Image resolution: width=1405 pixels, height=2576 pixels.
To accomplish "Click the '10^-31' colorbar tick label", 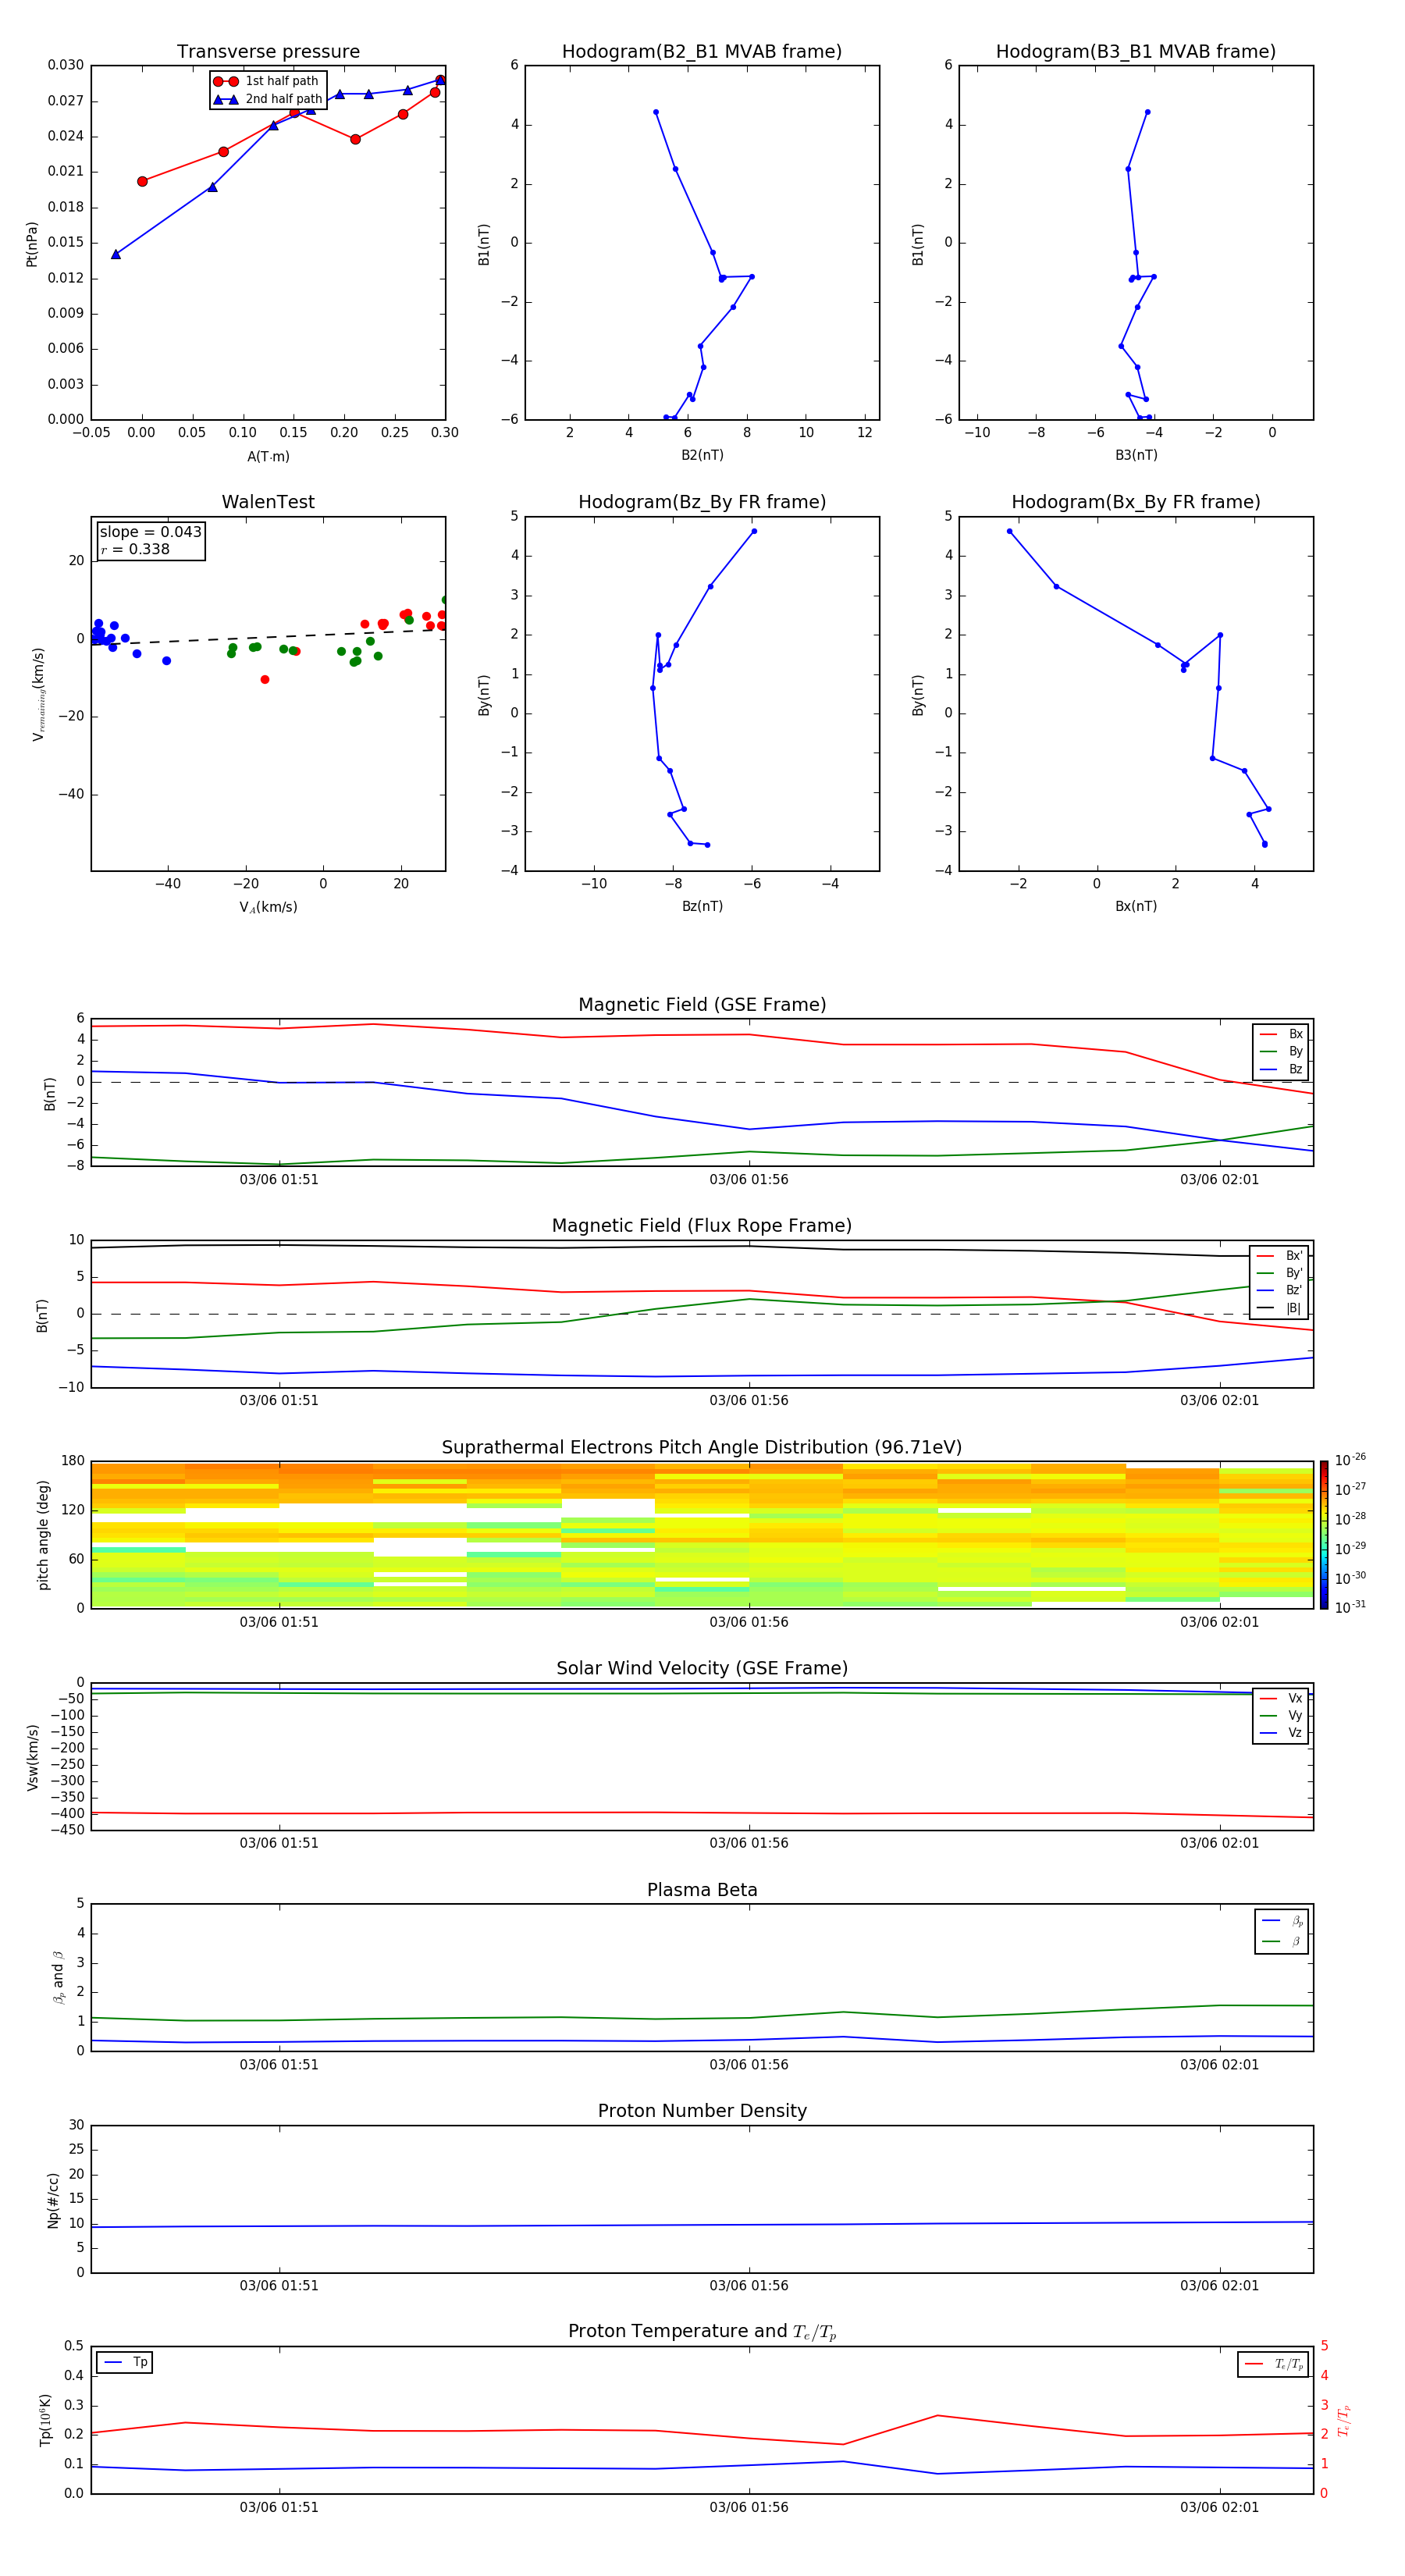I will coord(1350,1607).
